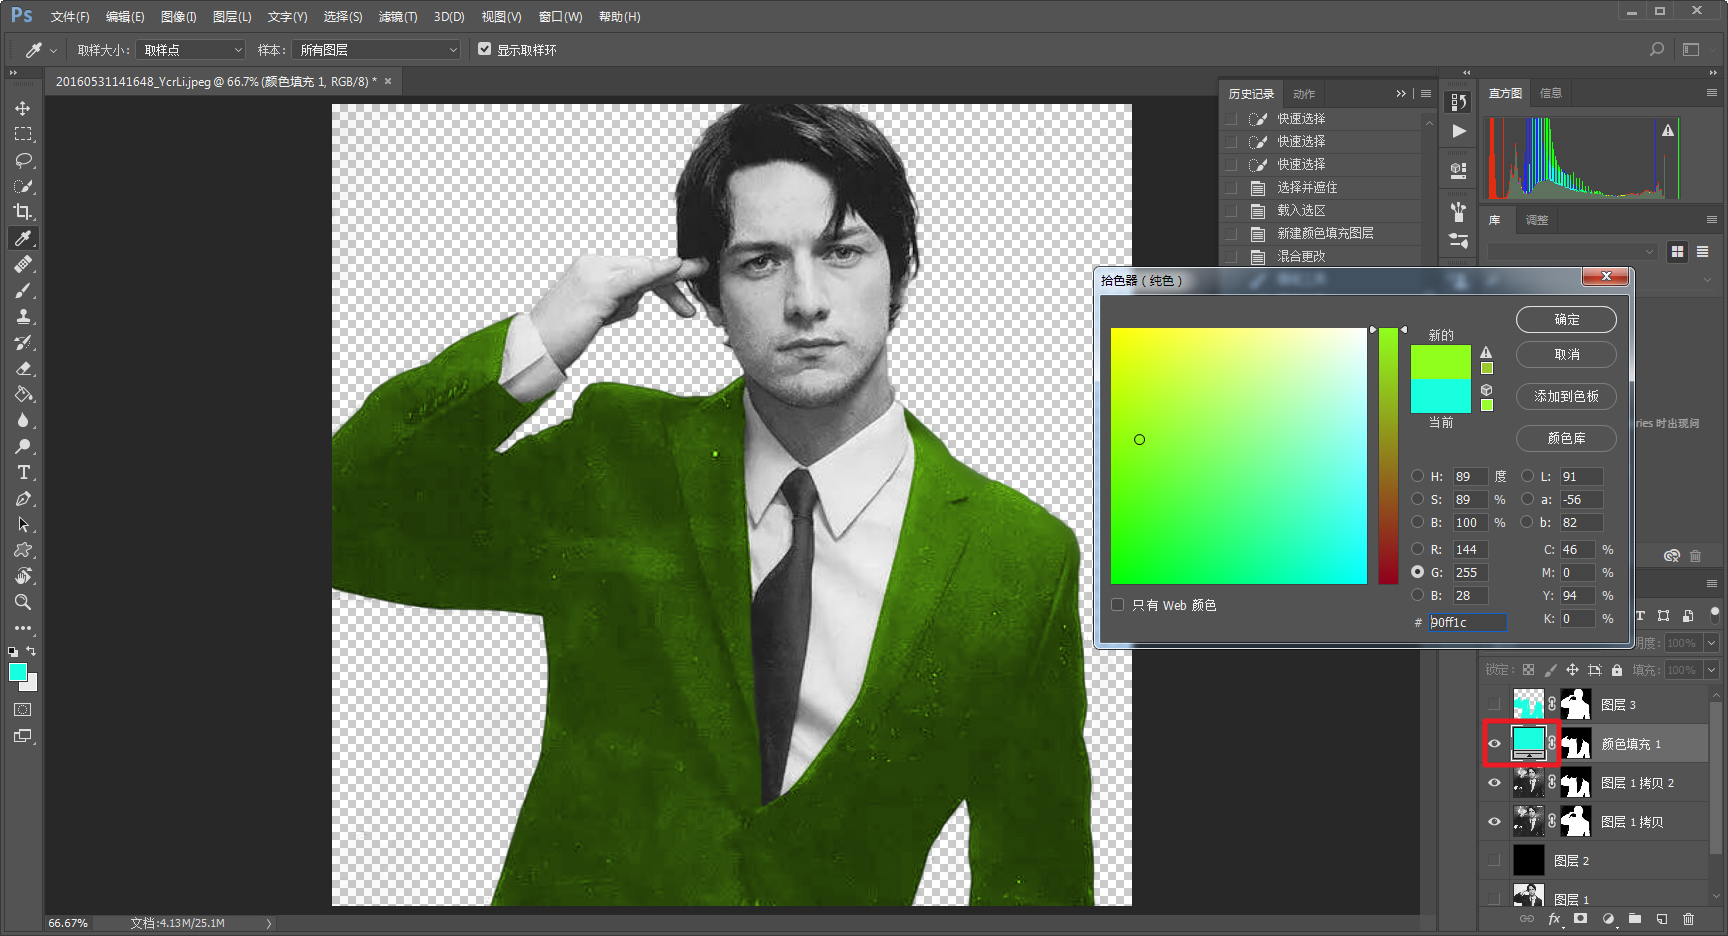The width and height of the screenshot is (1728, 936).
Task: Click the hex color input field
Action: tap(1467, 622)
